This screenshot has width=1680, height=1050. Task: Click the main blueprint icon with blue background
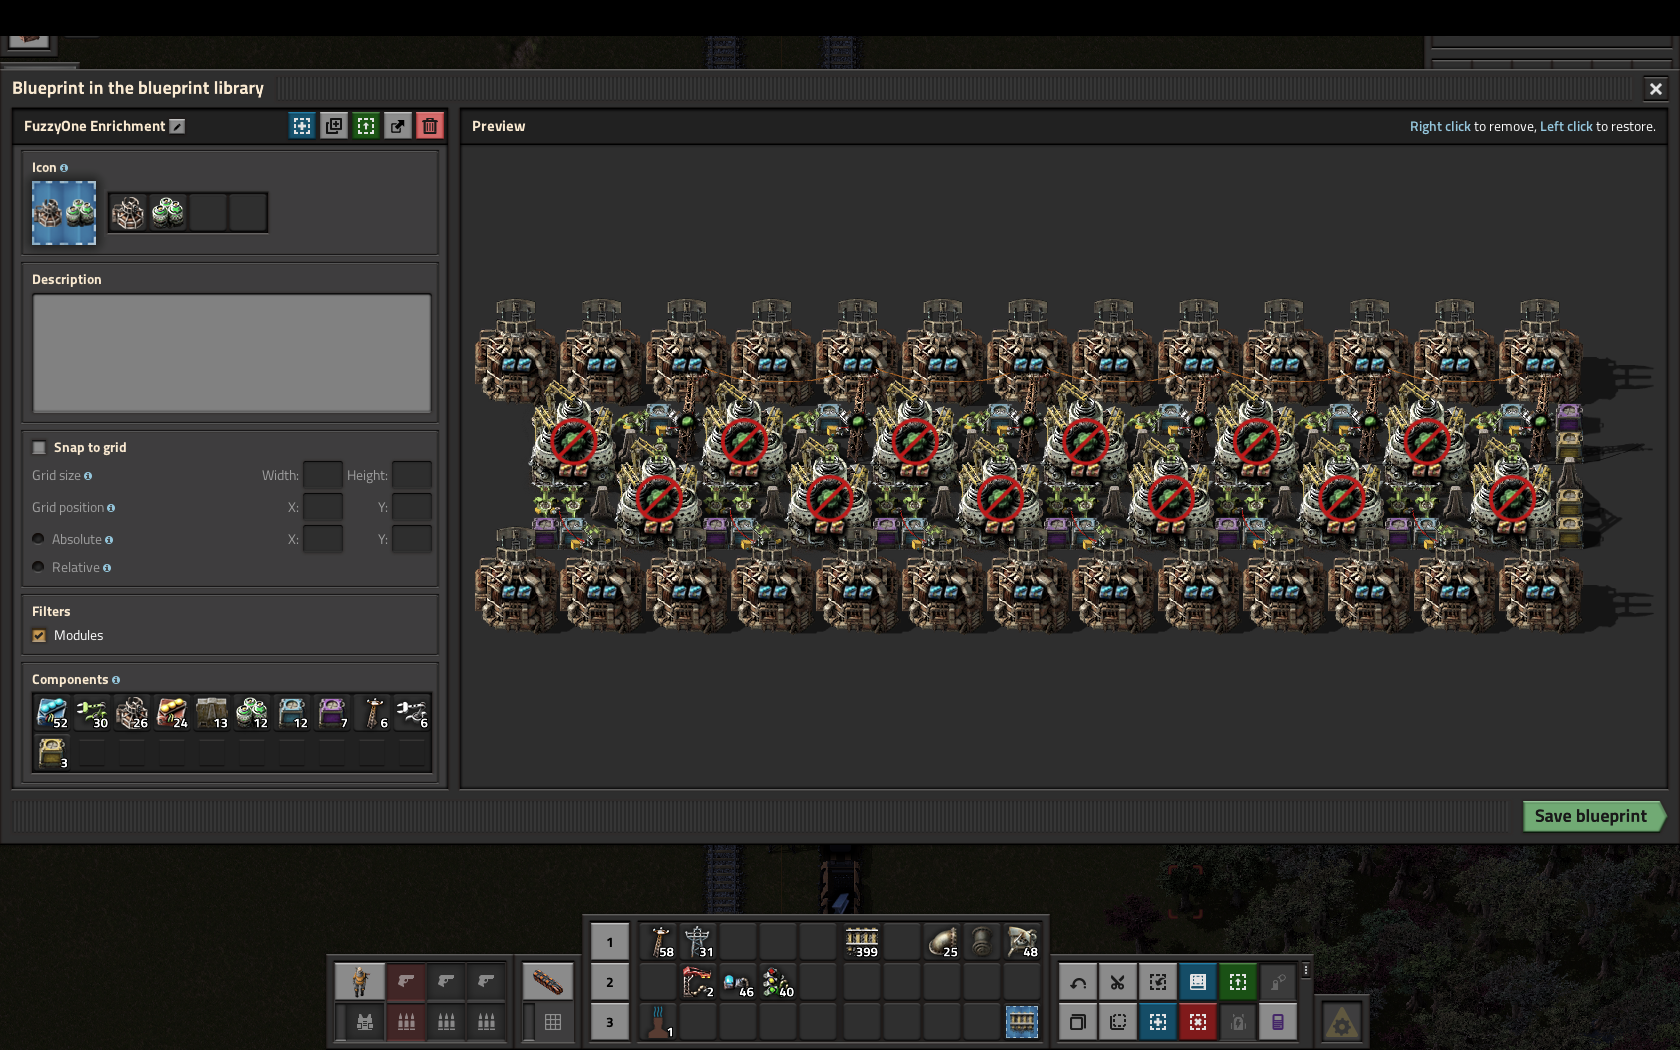[64, 213]
